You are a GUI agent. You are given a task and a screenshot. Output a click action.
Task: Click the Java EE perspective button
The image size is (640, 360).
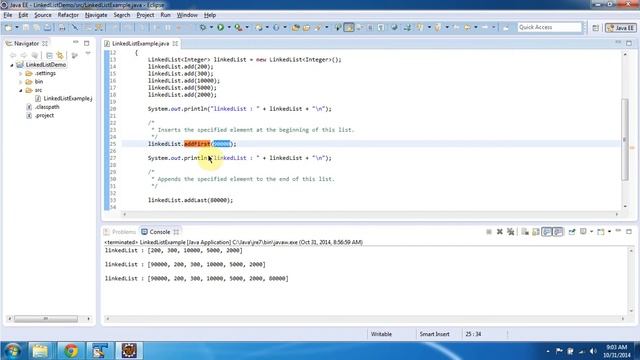(621, 28)
